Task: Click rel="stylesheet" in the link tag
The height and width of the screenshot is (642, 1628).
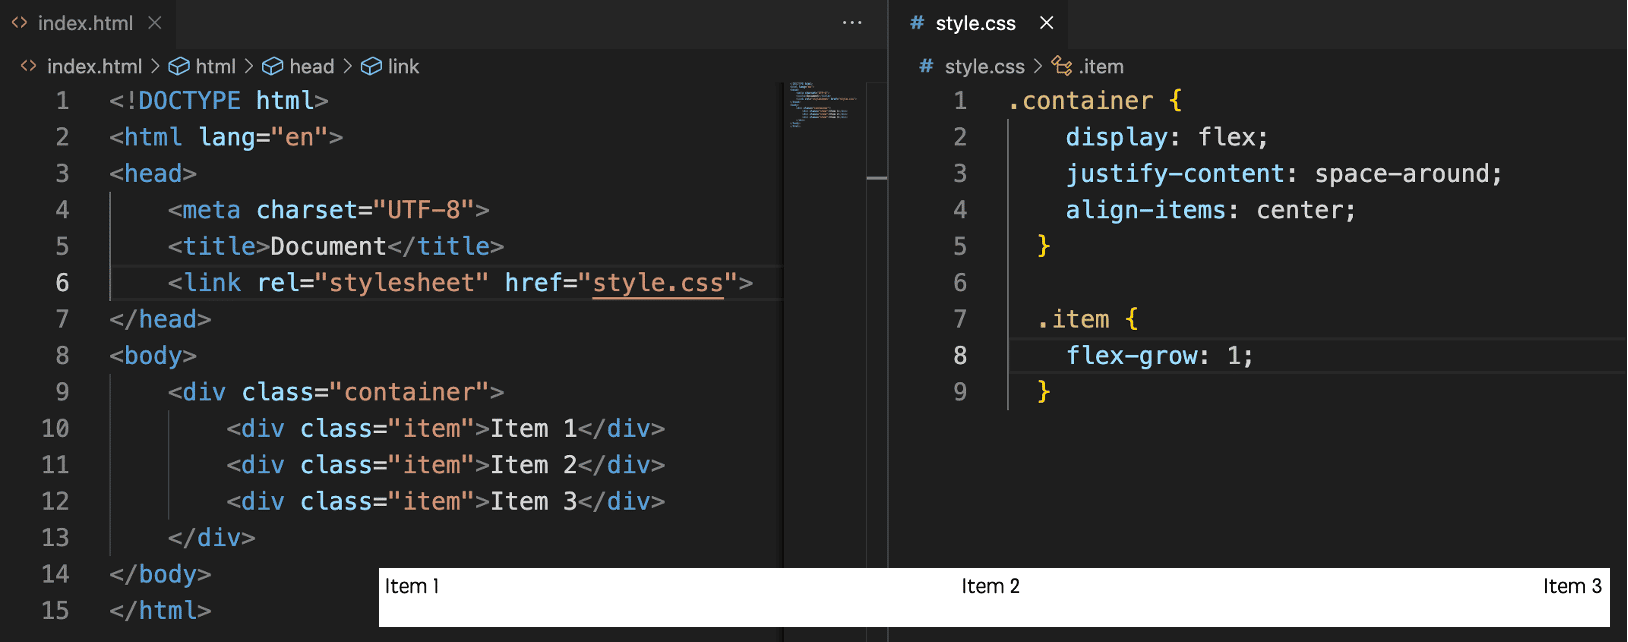Action: [373, 283]
